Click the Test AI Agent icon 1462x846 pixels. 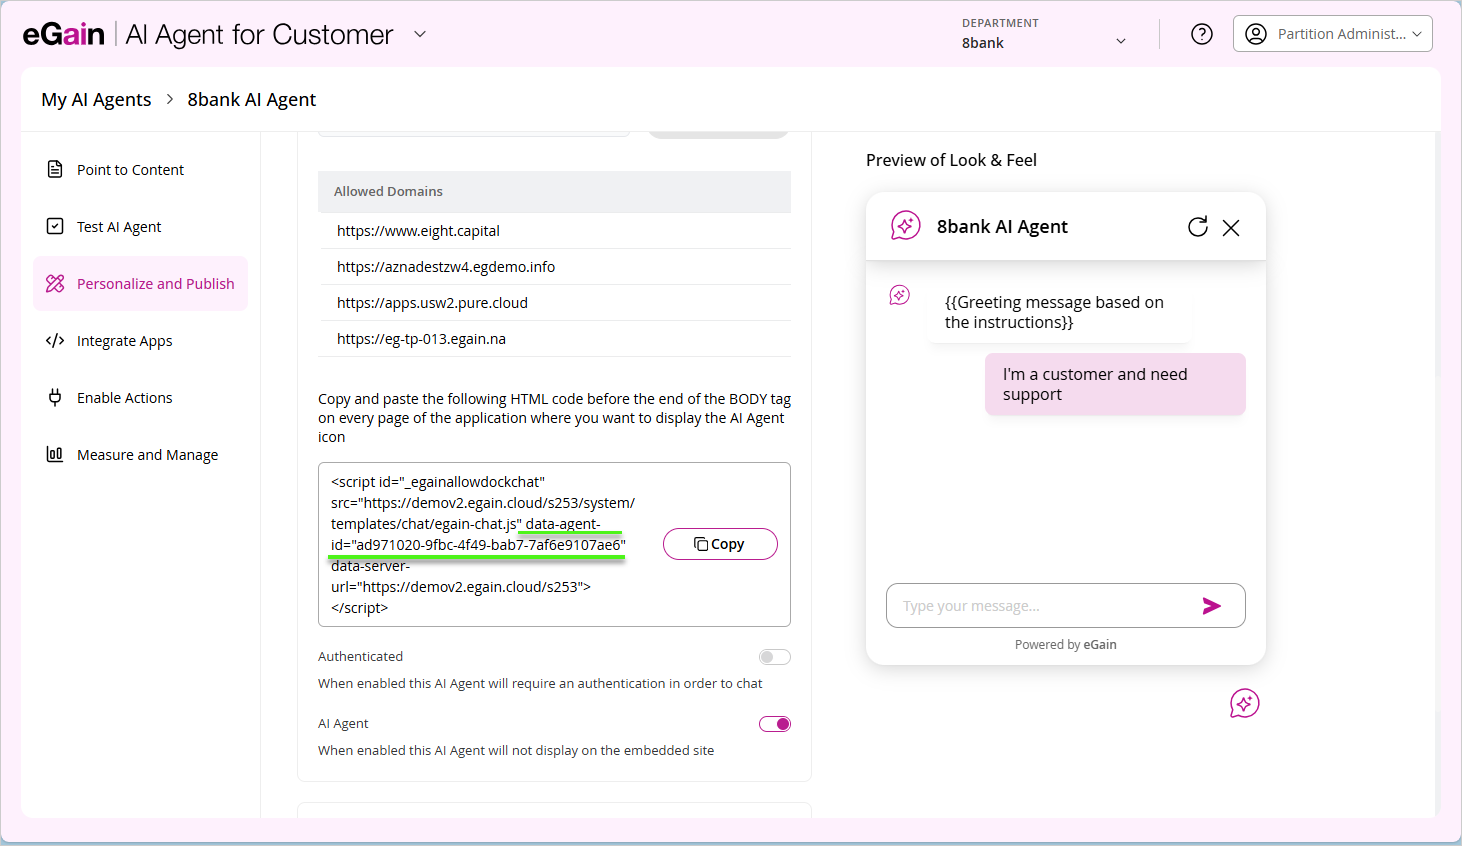point(55,226)
